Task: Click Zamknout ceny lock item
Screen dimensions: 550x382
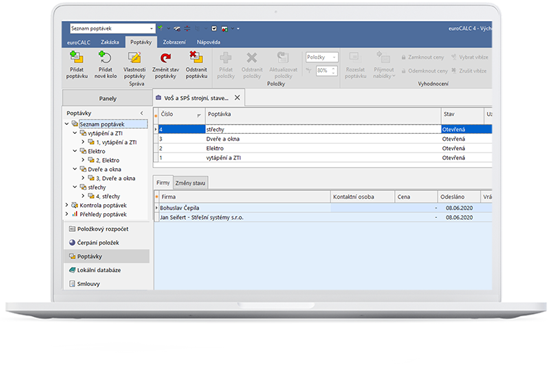Action: pos(423,57)
